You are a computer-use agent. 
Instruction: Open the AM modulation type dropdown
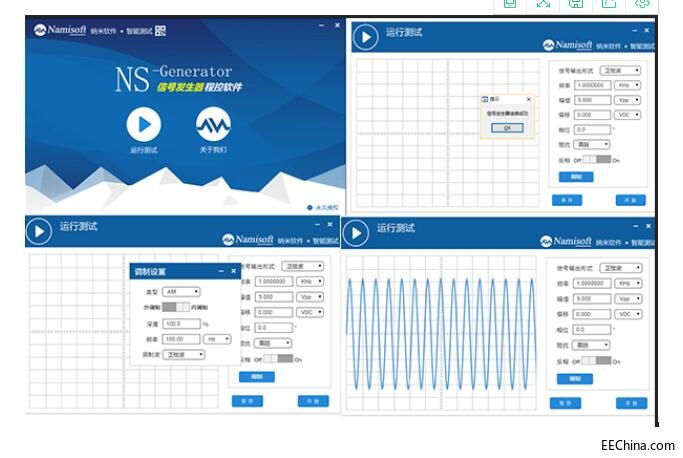tap(183, 291)
